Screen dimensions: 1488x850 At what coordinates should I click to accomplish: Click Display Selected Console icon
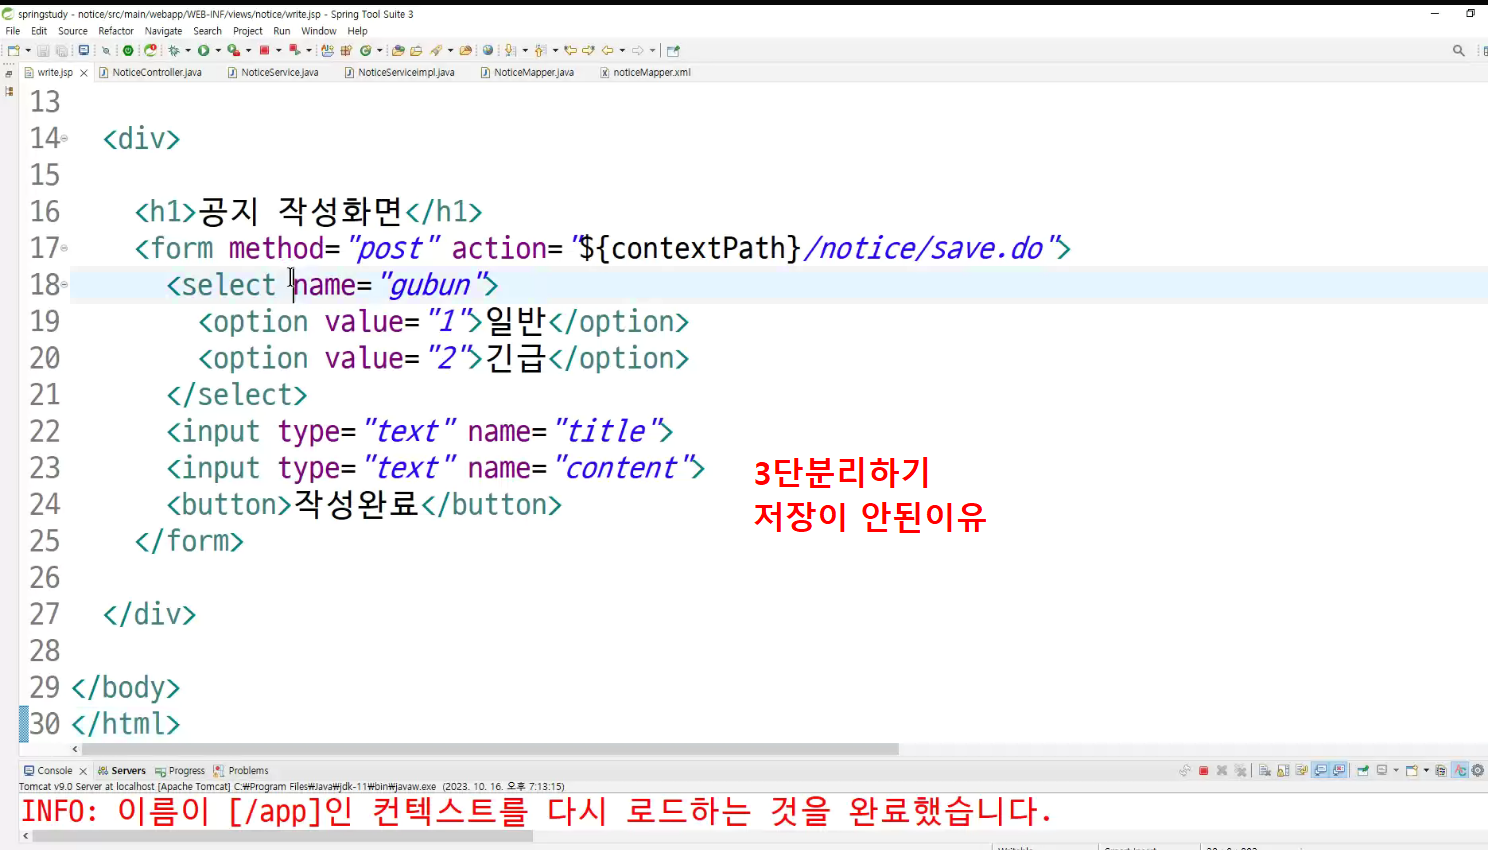(1382, 770)
